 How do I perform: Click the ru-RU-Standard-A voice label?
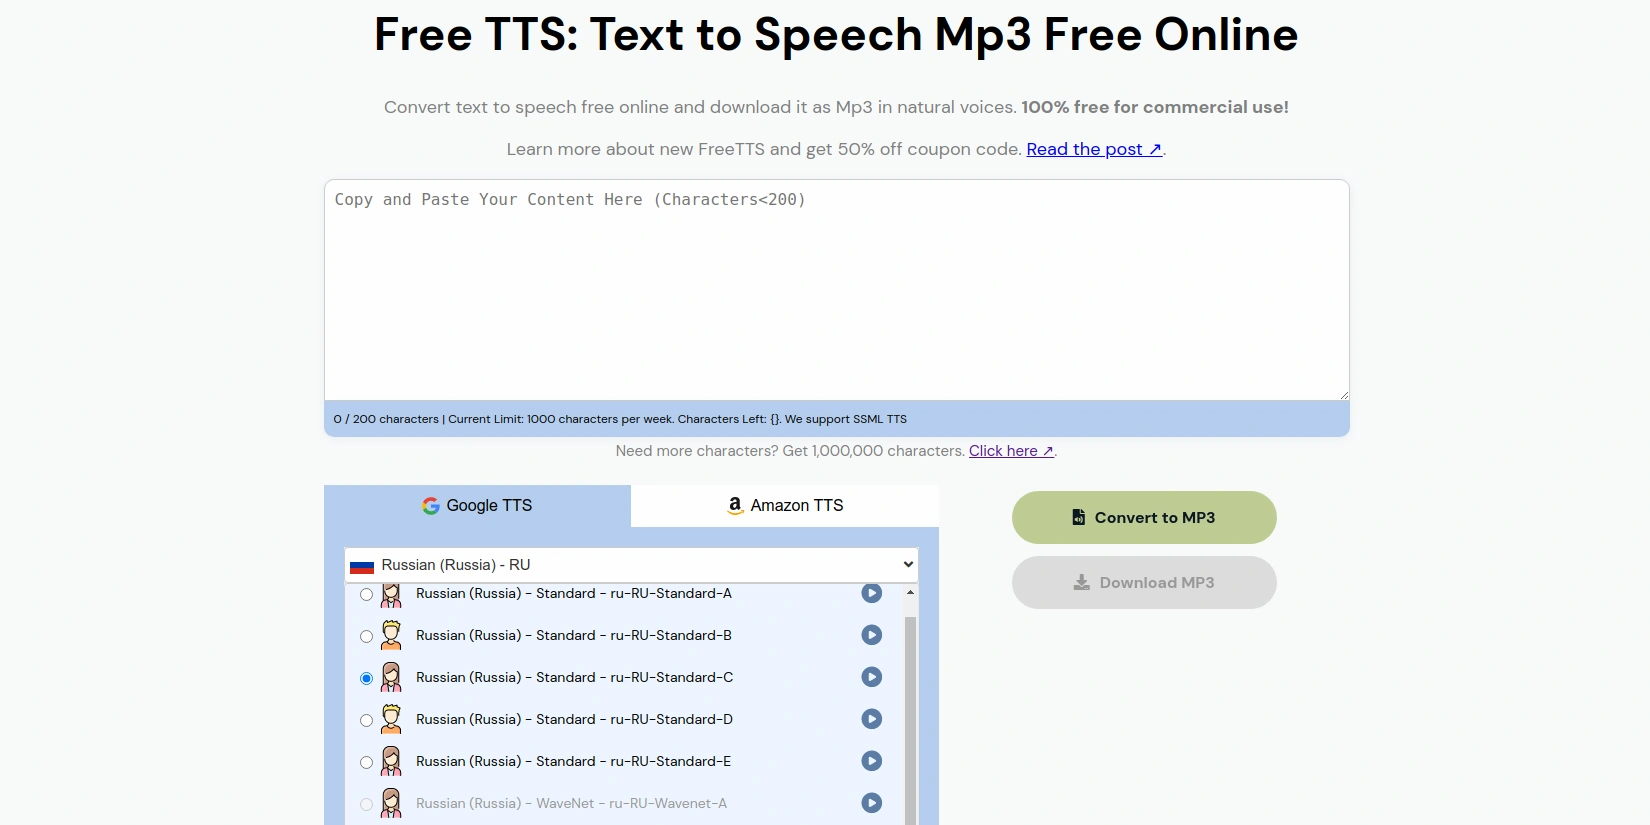coord(574,593)
